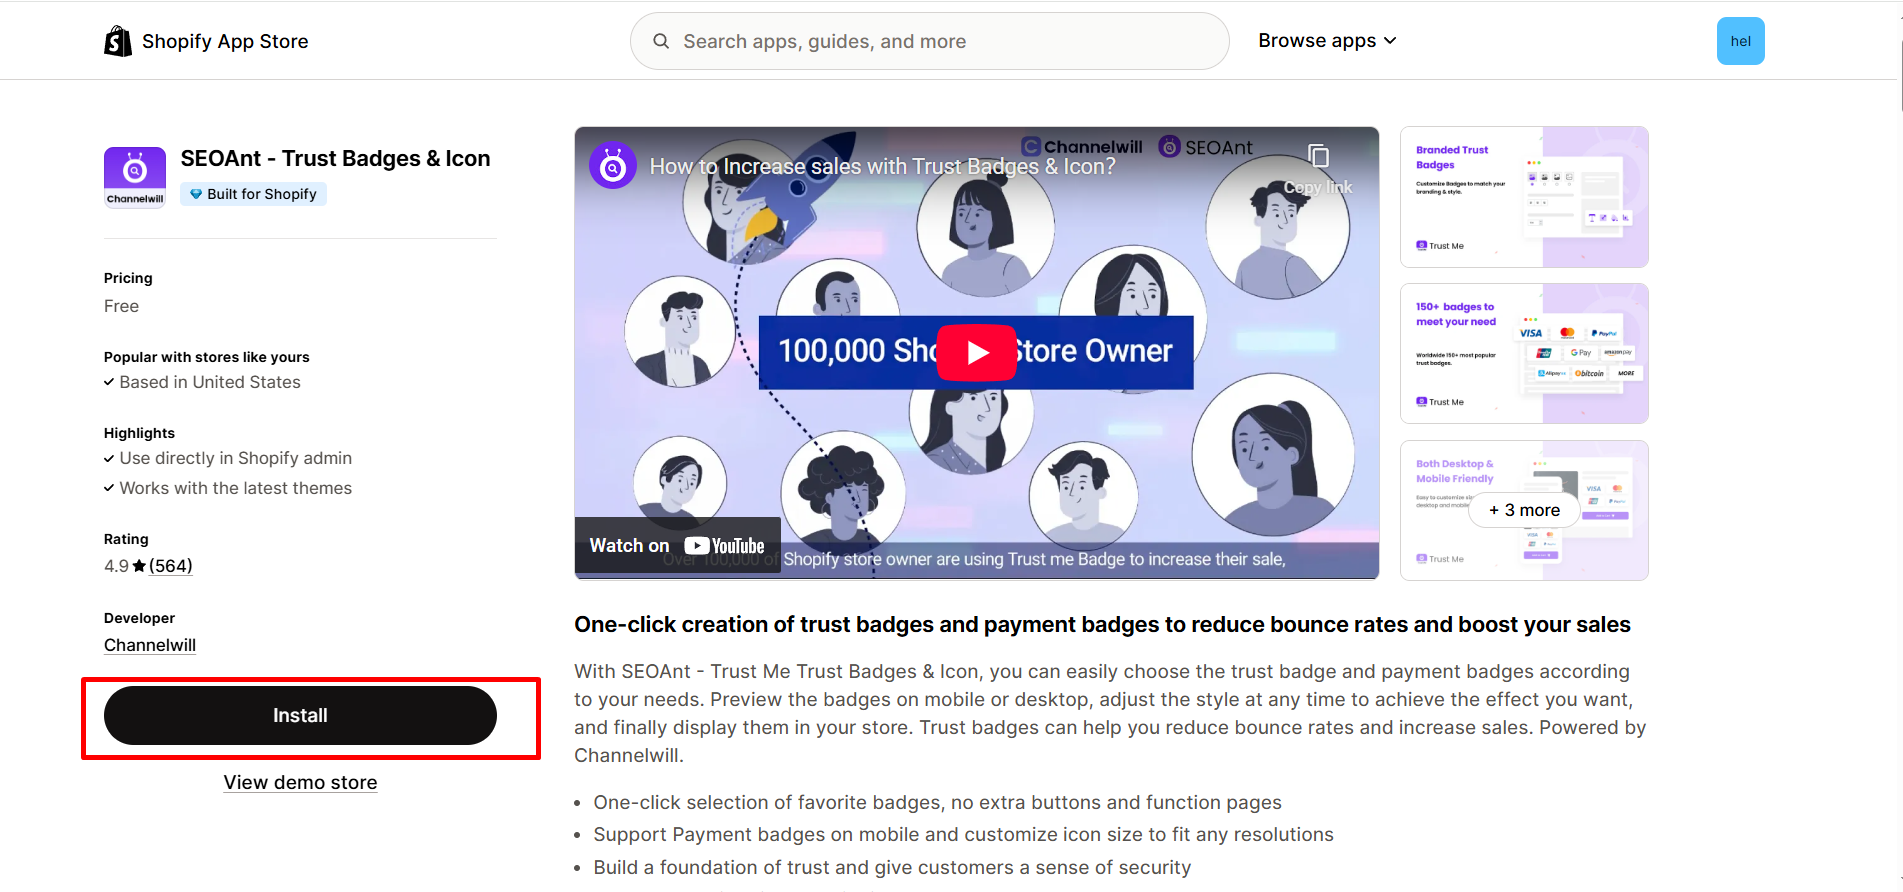Click the Built for Shopify badge
The width and height of the screenshot is (1903, 892).
253,194
